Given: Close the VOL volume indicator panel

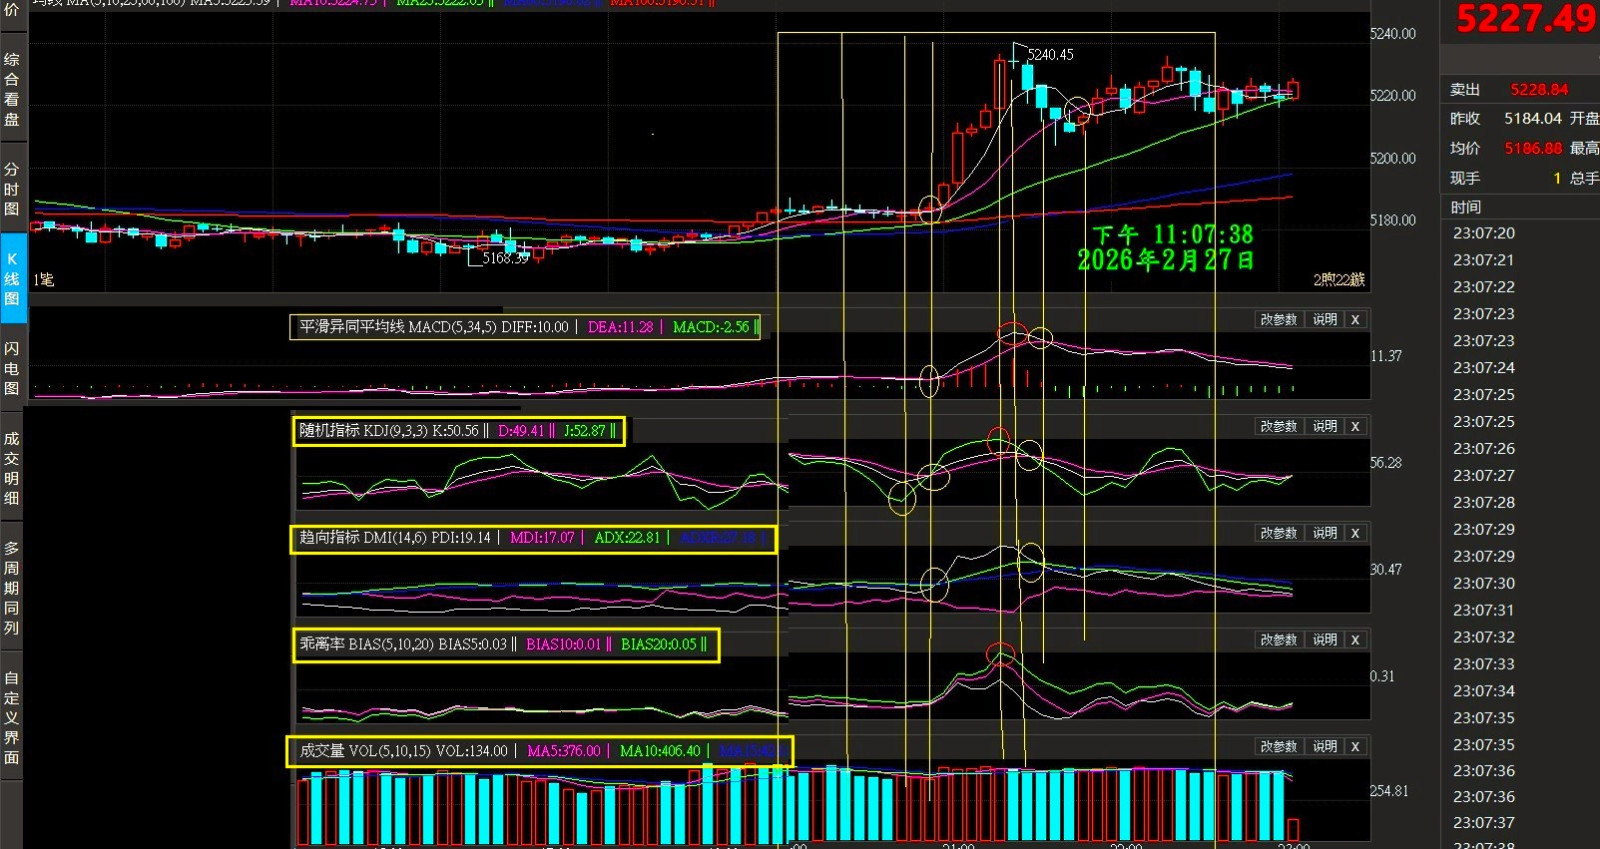Looking at the screenshot, I should [x=1355, y=747].
